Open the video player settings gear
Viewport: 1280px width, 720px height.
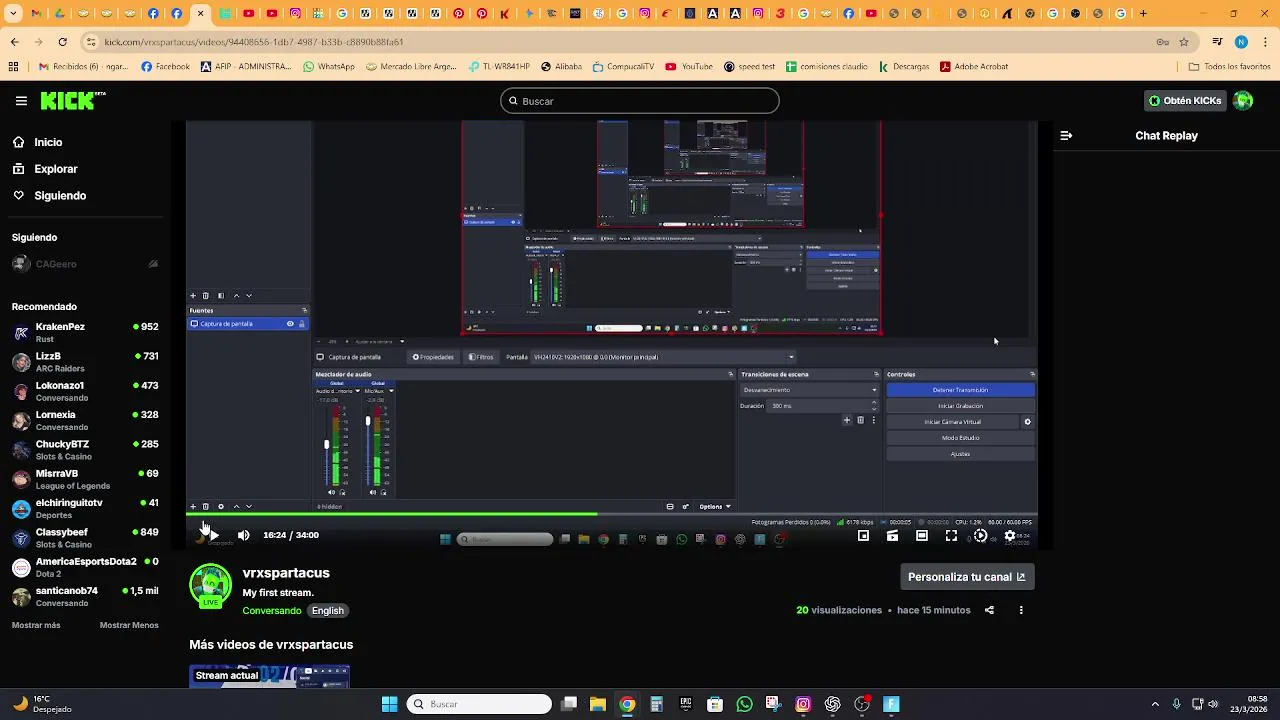pyautogui.click(x=1010, y=536)
